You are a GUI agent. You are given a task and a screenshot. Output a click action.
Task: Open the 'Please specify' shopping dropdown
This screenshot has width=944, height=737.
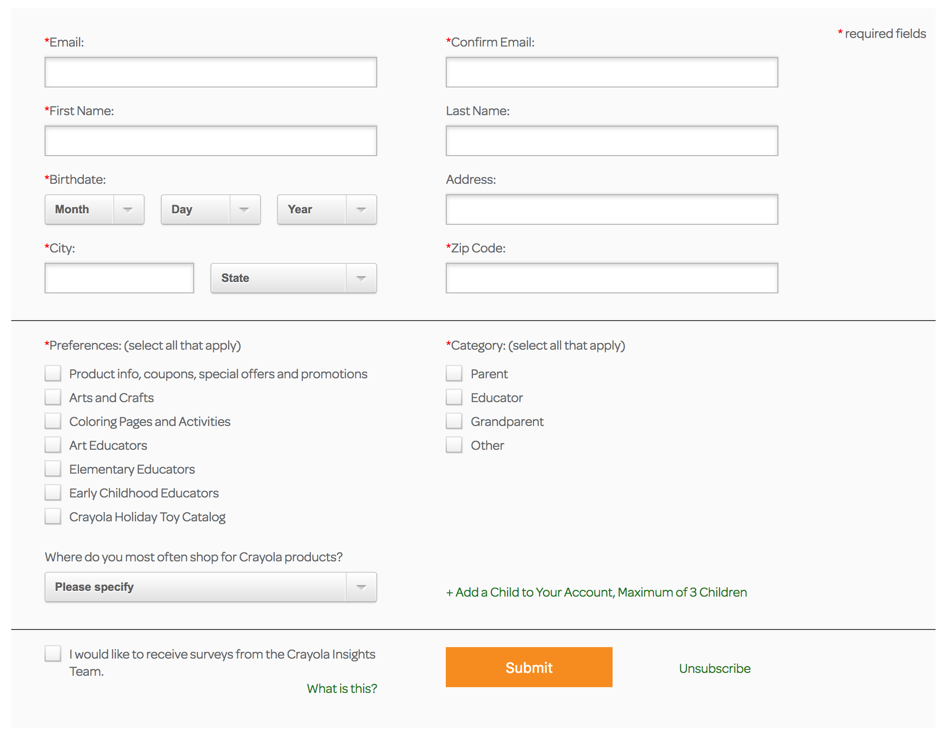click(210, 587)
